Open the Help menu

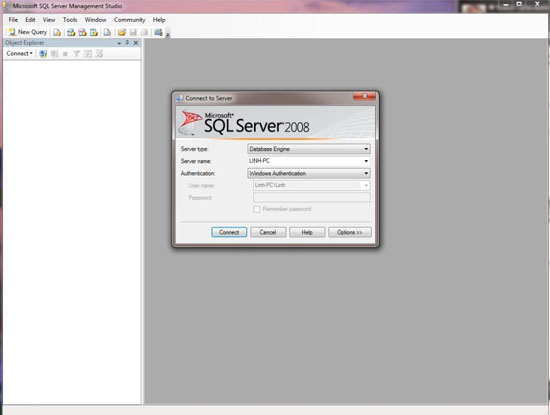[x=159, y=20]
